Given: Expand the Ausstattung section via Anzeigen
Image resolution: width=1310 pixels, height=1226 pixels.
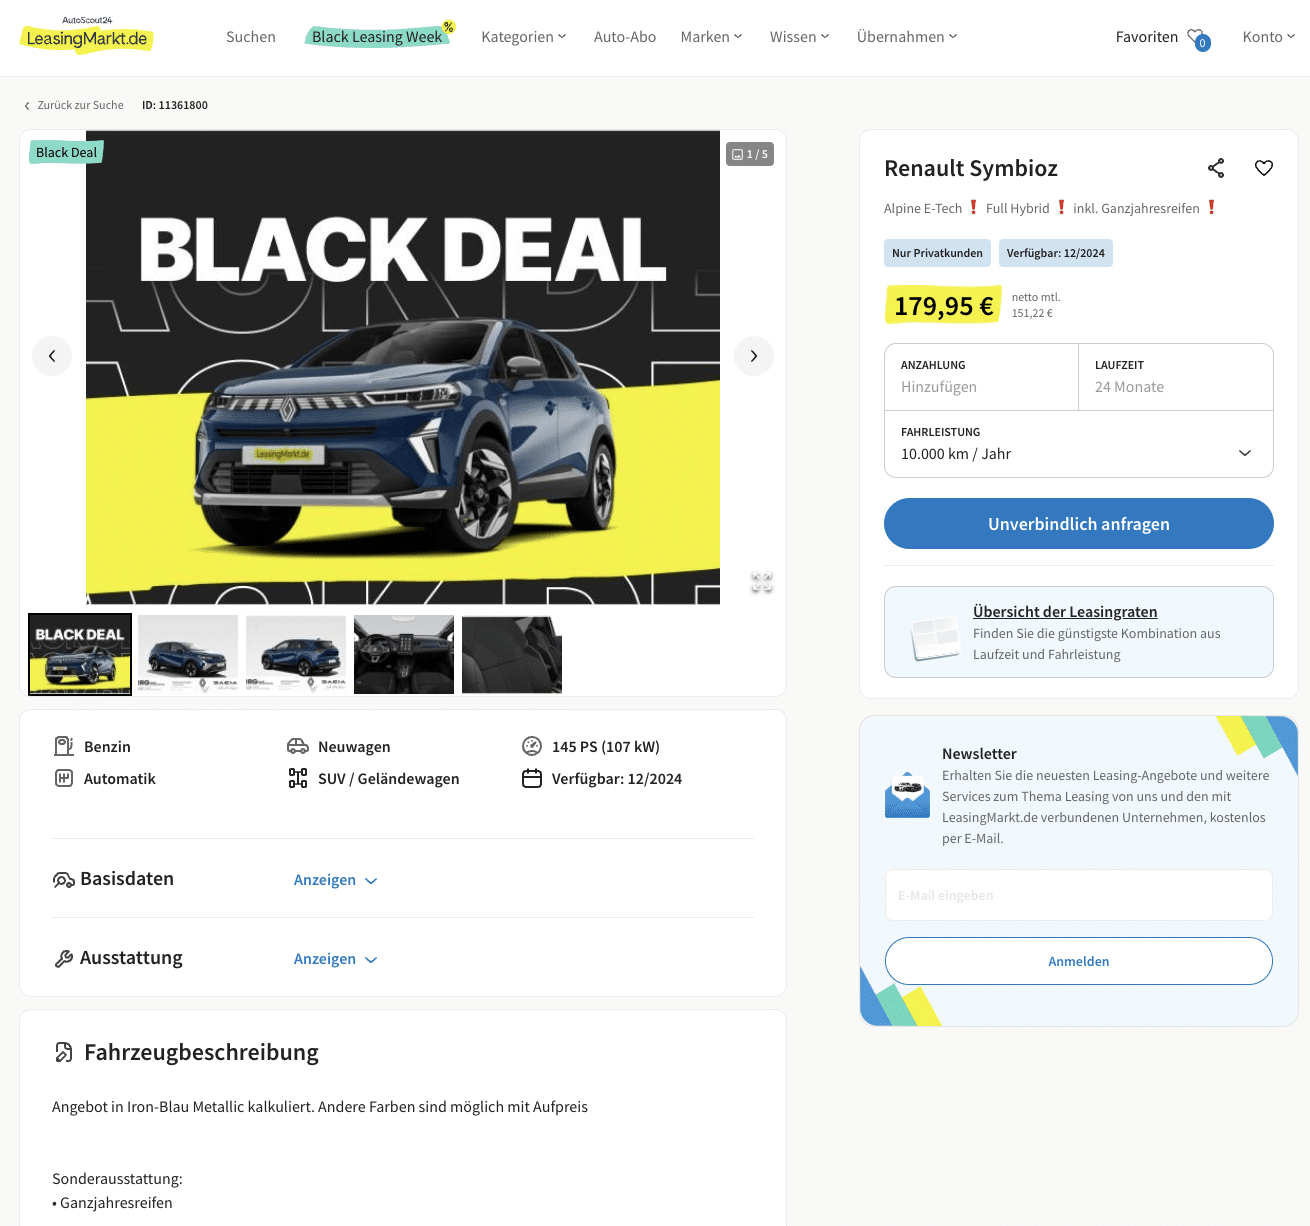Looking at the screenshot, I should [335, 959].
